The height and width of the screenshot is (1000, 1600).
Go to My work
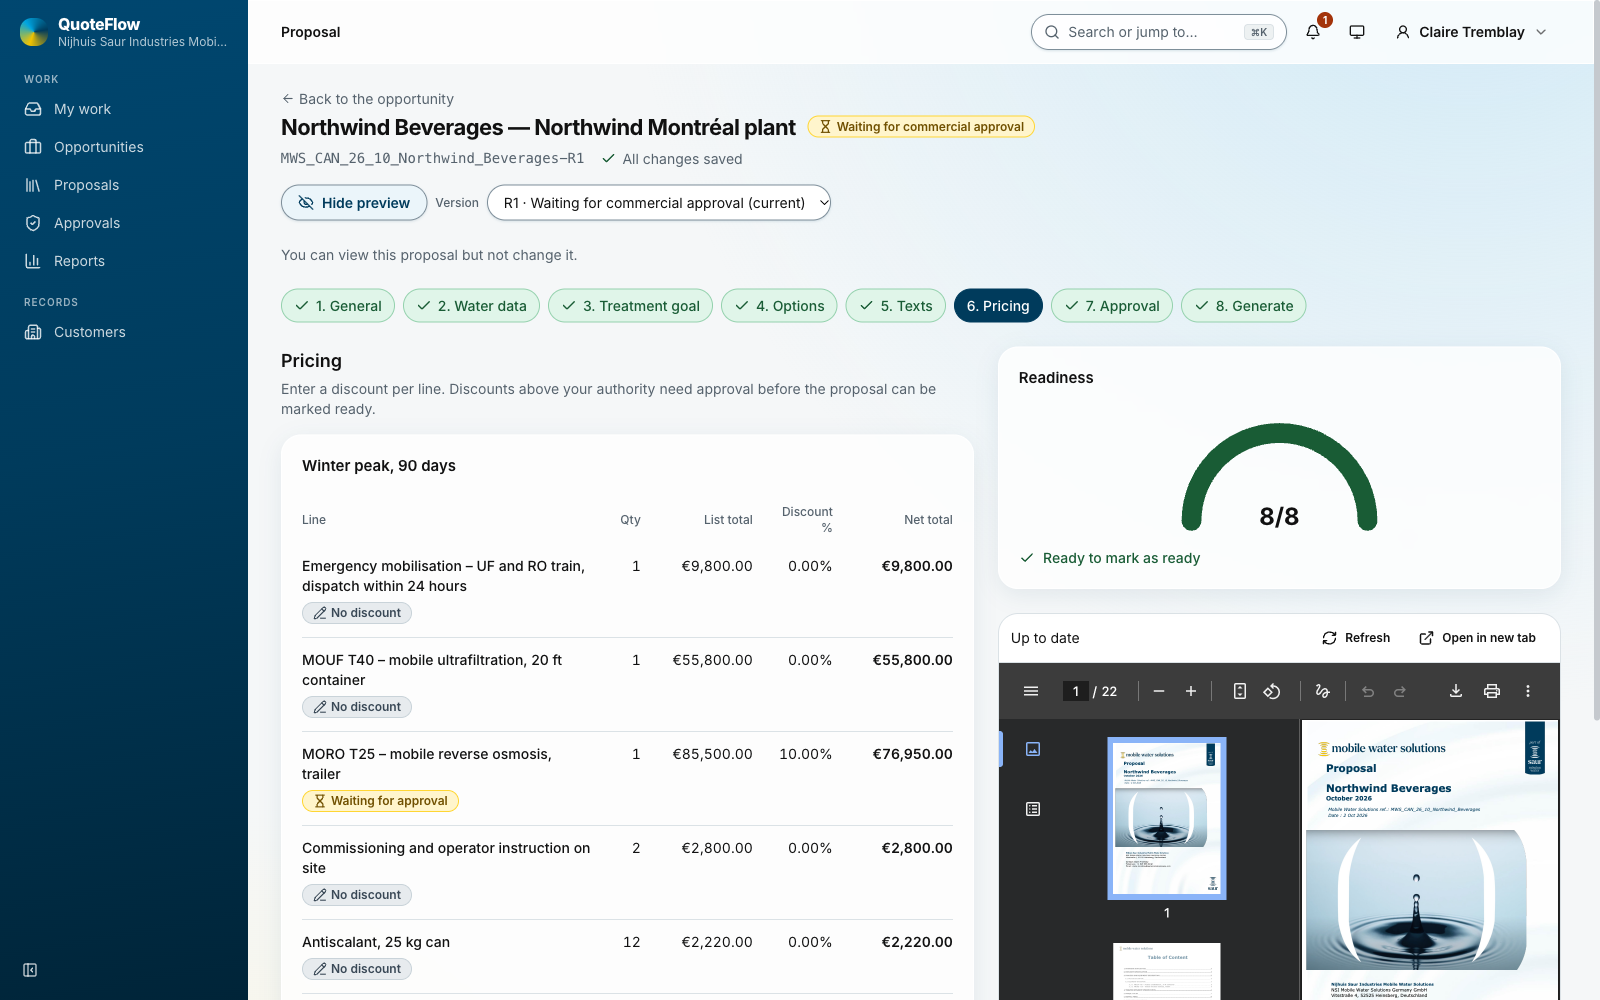click(x=124, y=109)
